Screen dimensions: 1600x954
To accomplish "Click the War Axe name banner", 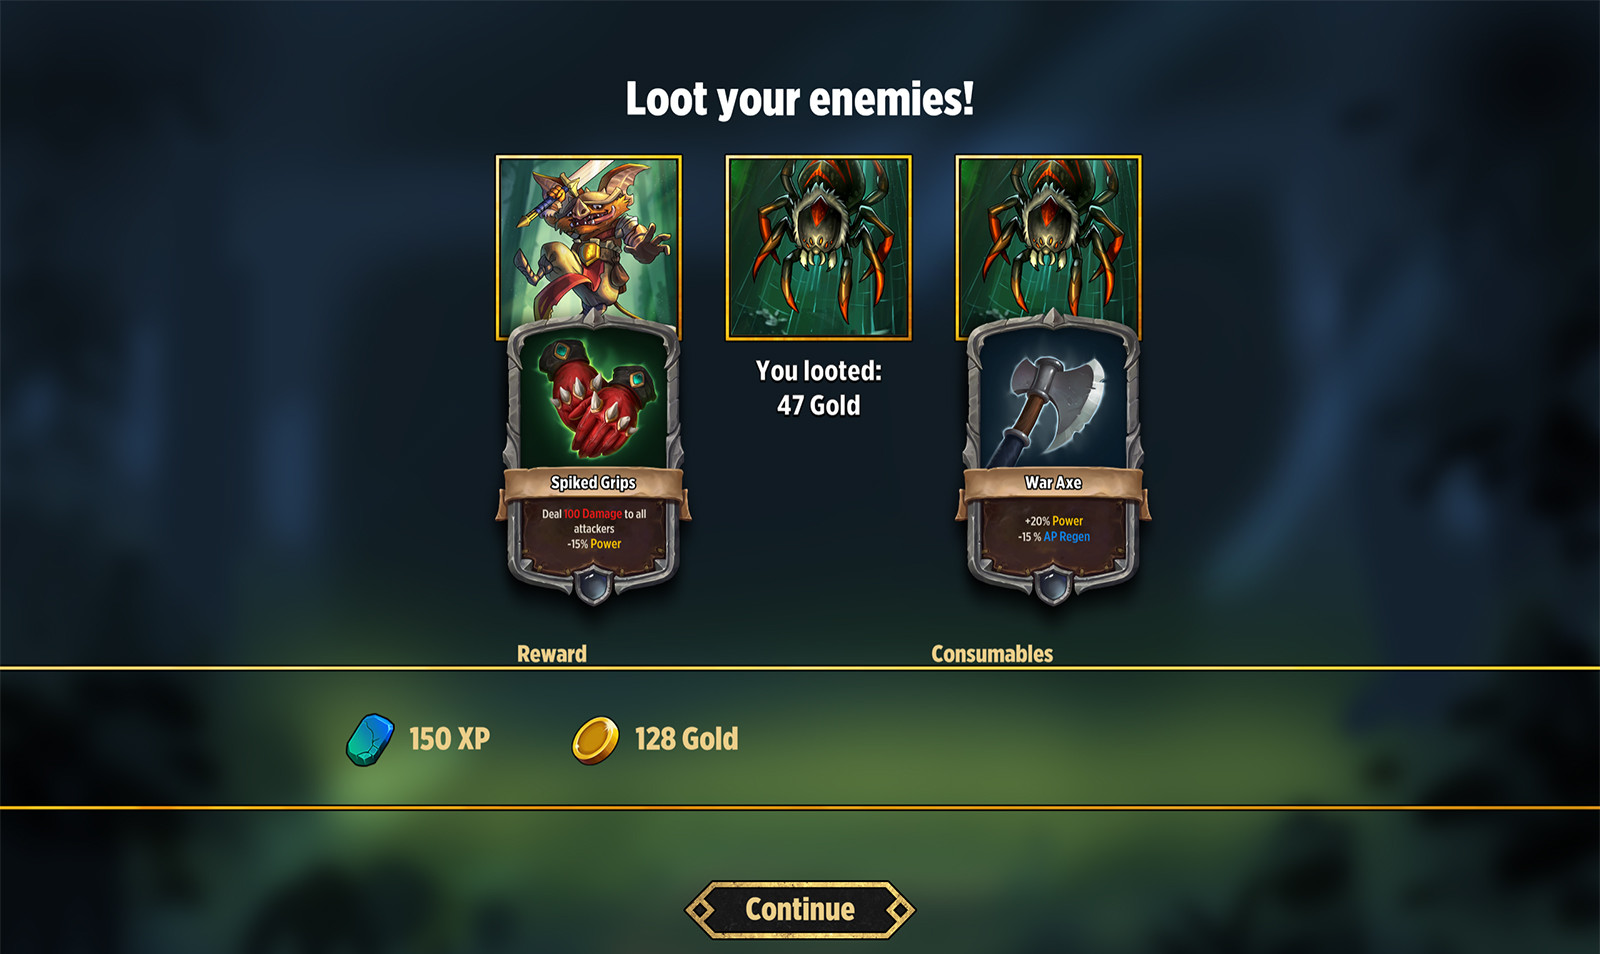I will [x=1052, y=483].
